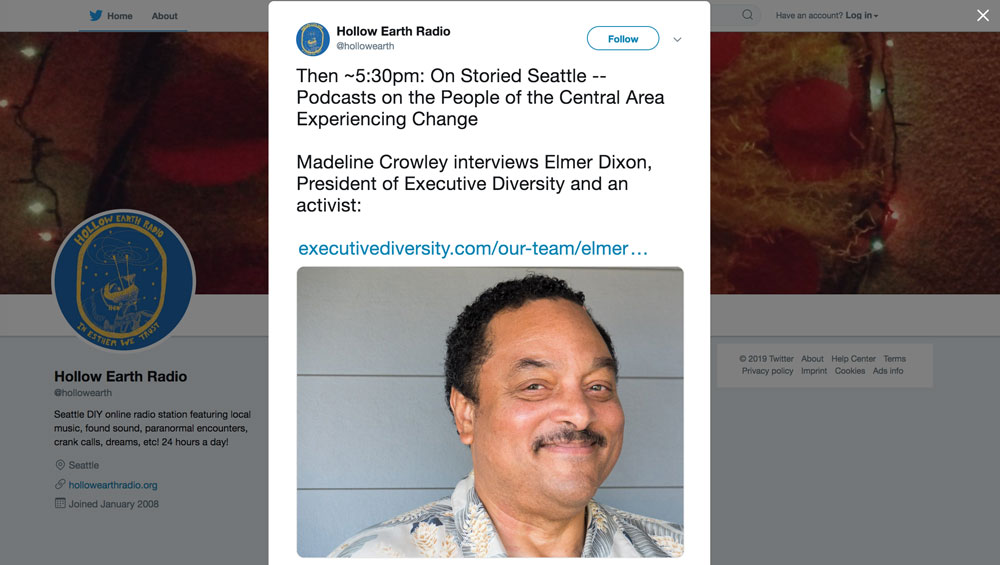Click the calendar icon near Joined date
The height and width of the screenshot is (565, 1000).
click(60, 503)
